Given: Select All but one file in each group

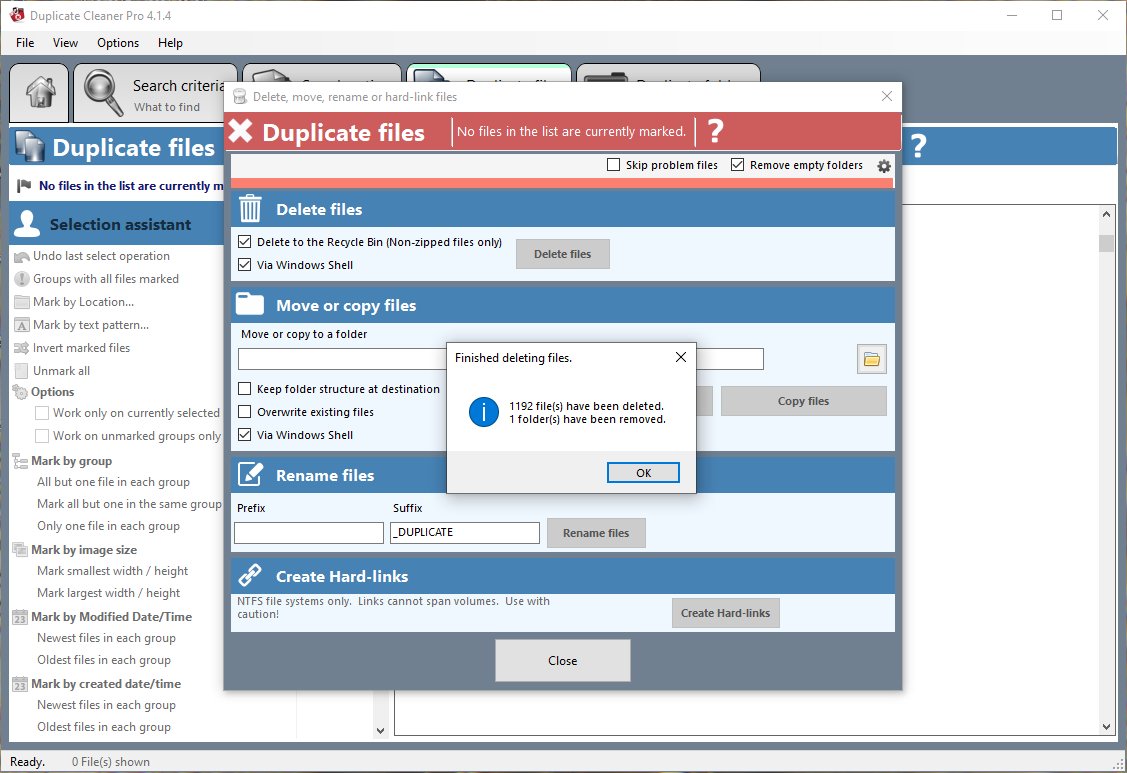Looking at the screenshot, I should pyautogui.click(x=114, y=482).
